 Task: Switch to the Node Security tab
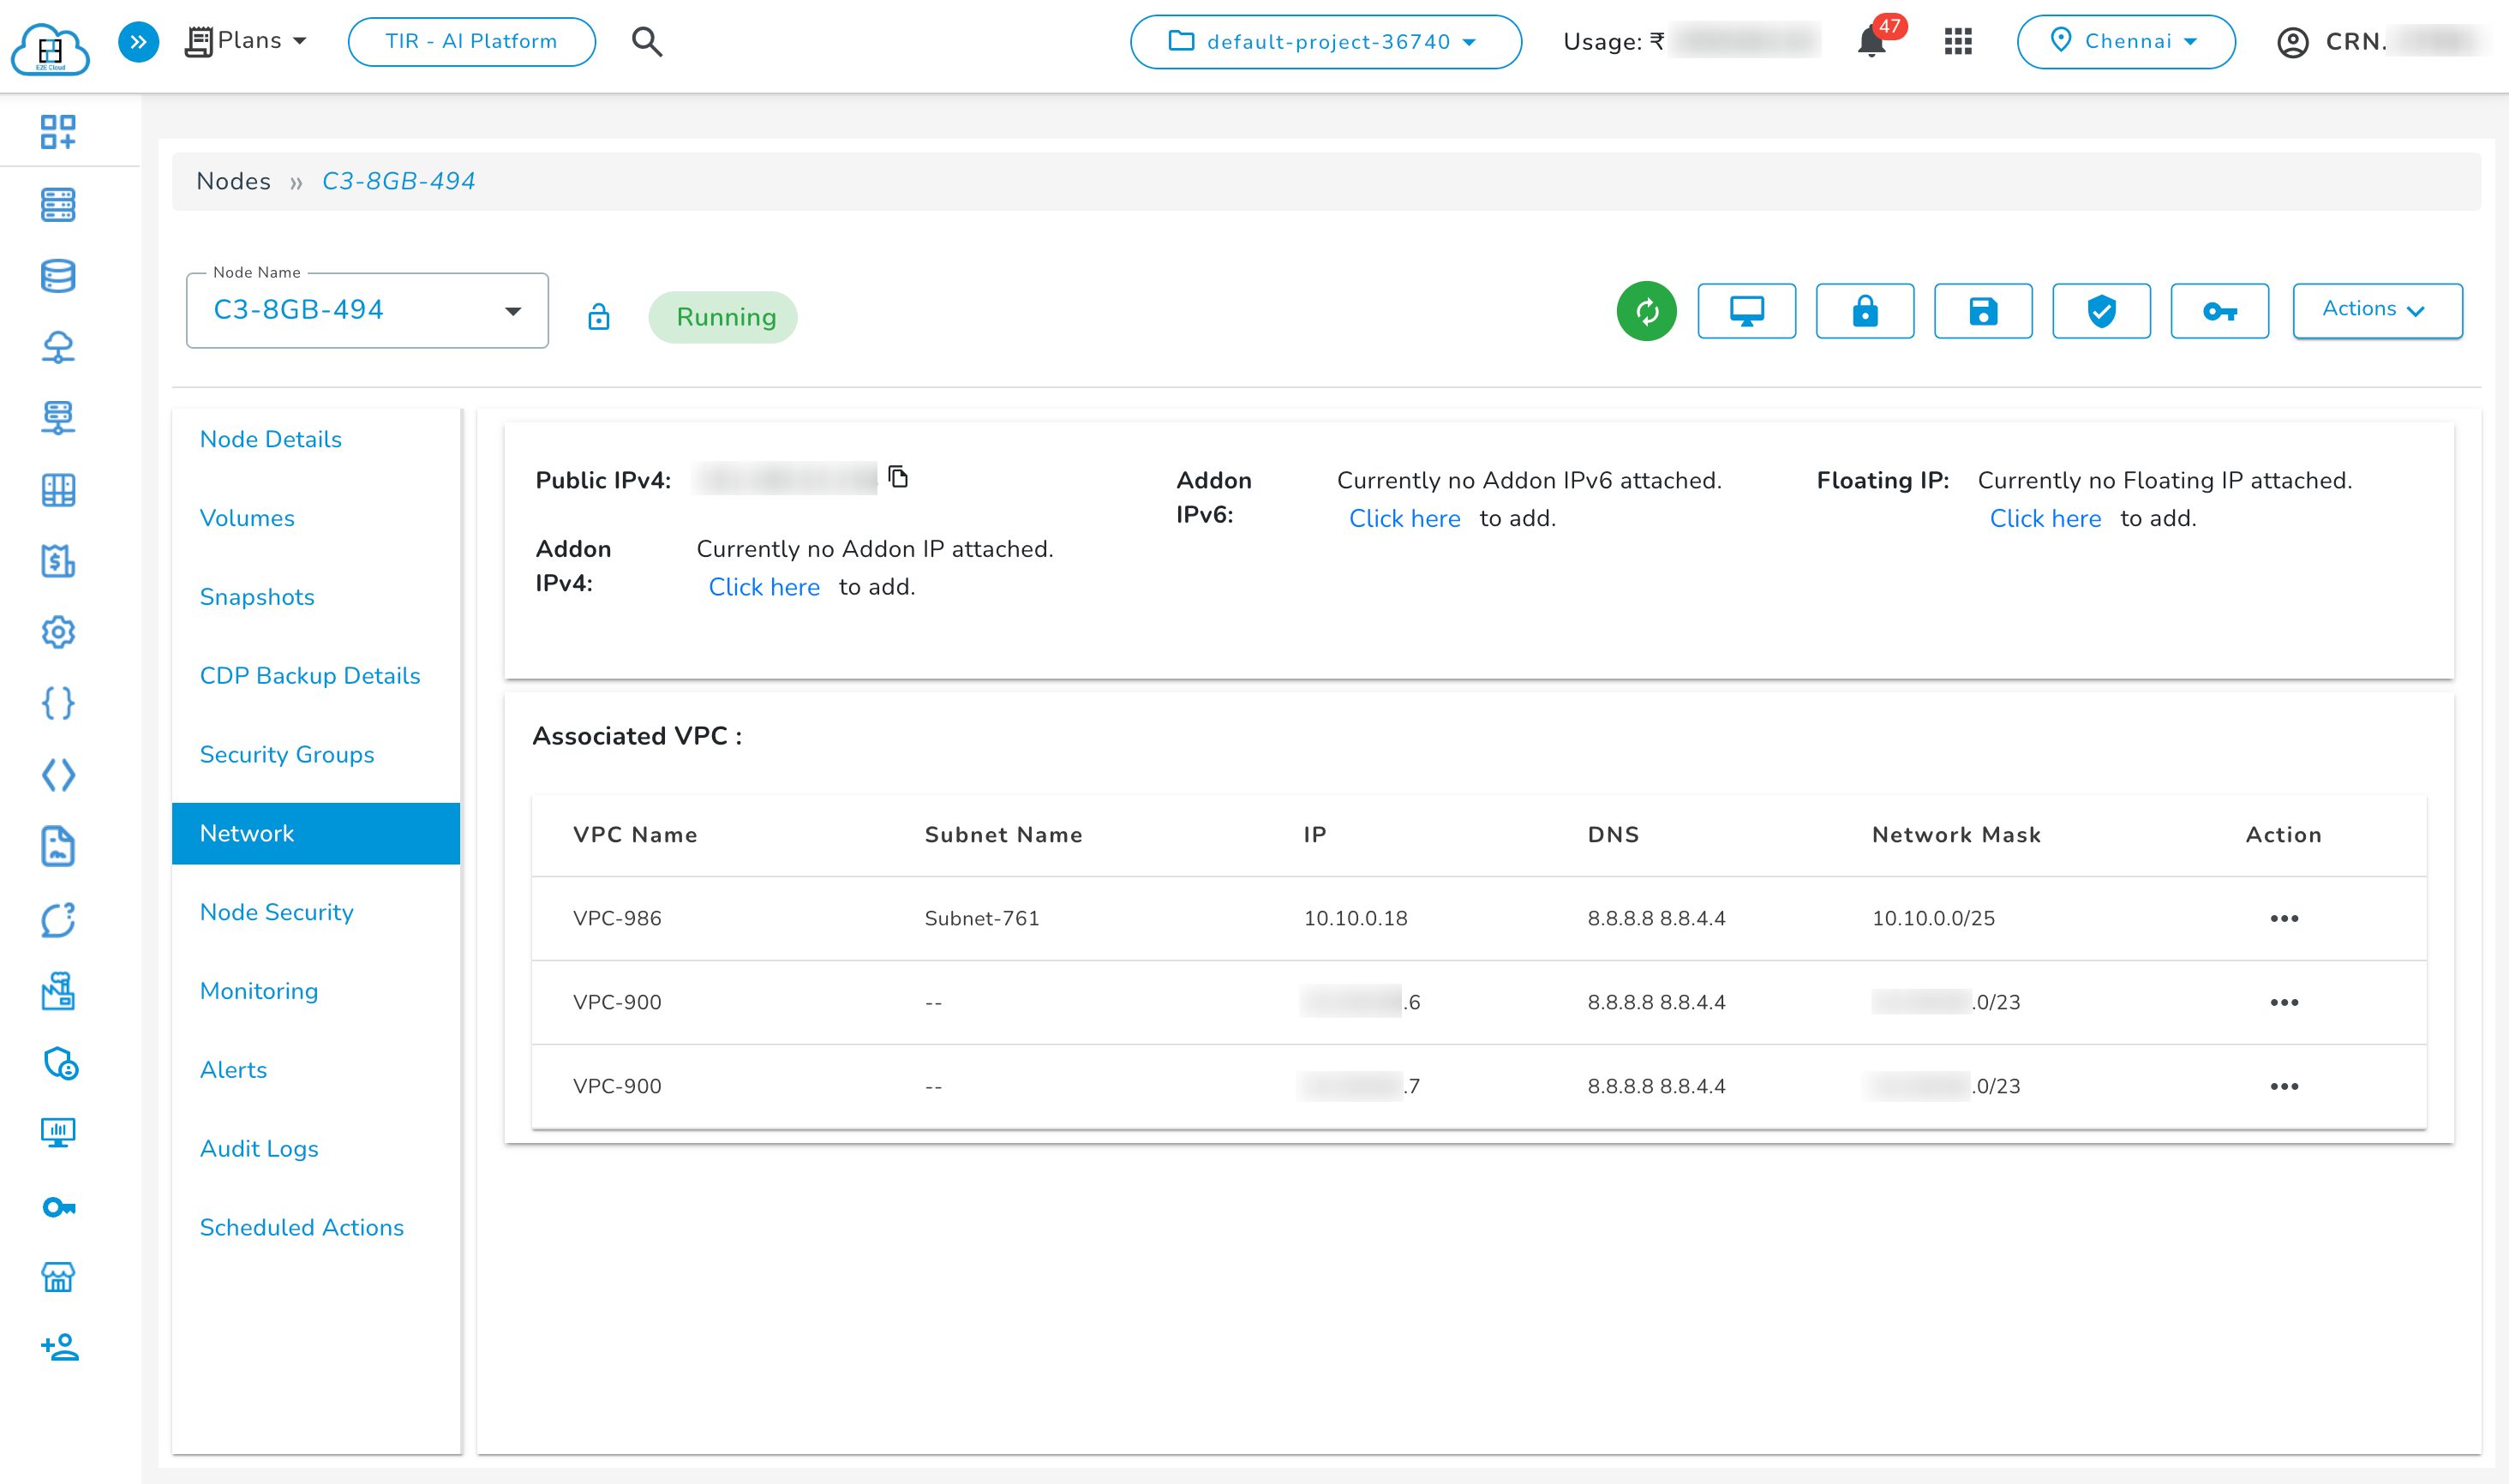tap(277, 912)
